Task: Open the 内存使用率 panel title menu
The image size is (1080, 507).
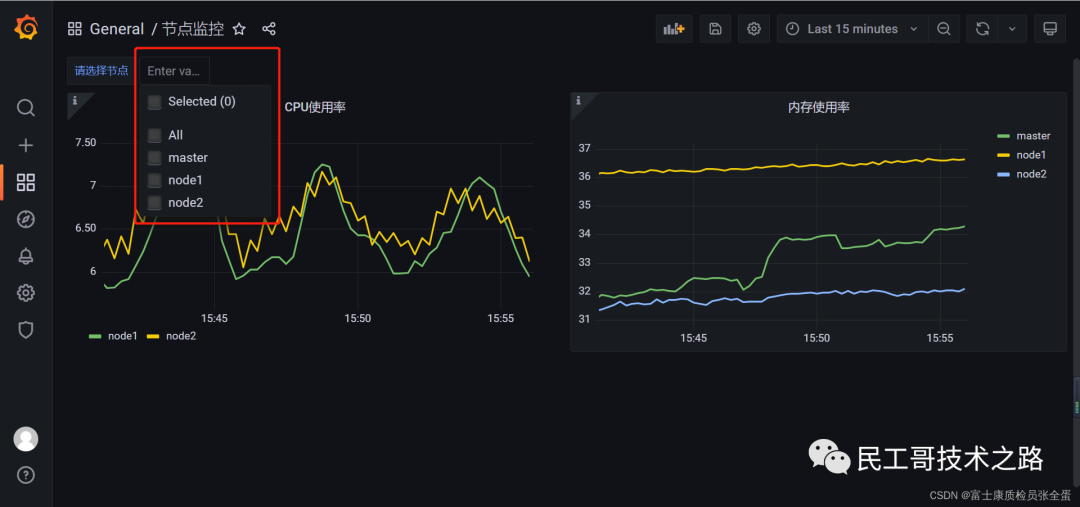Action: coord(818,107)
